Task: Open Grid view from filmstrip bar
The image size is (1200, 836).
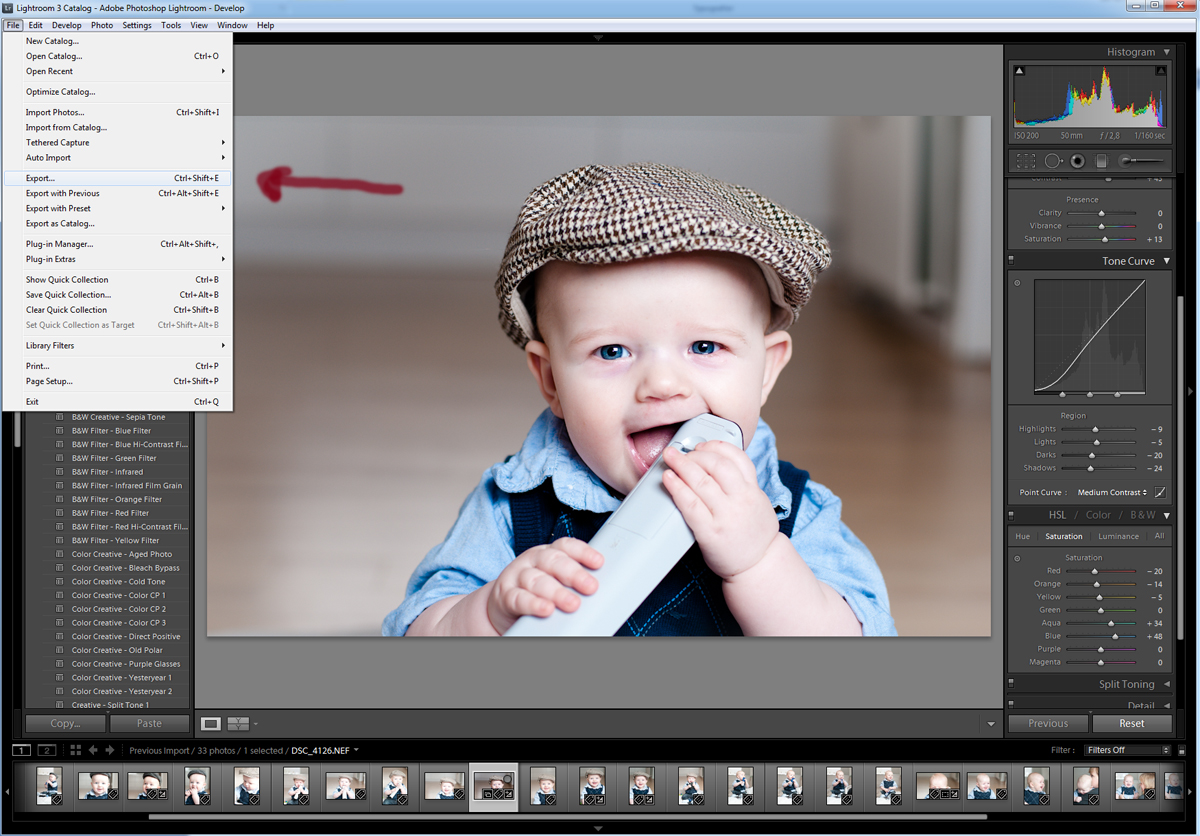Action: coord(75,750)
